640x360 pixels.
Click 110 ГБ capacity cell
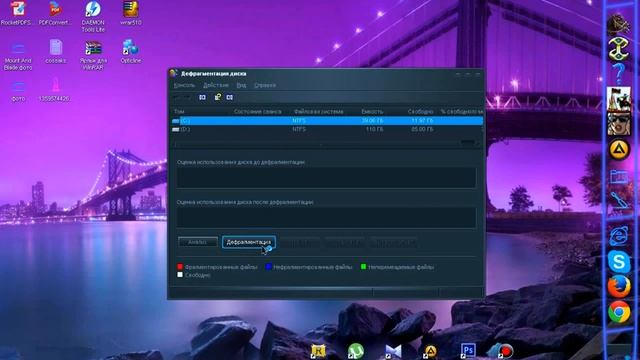[x=374, y=129]
